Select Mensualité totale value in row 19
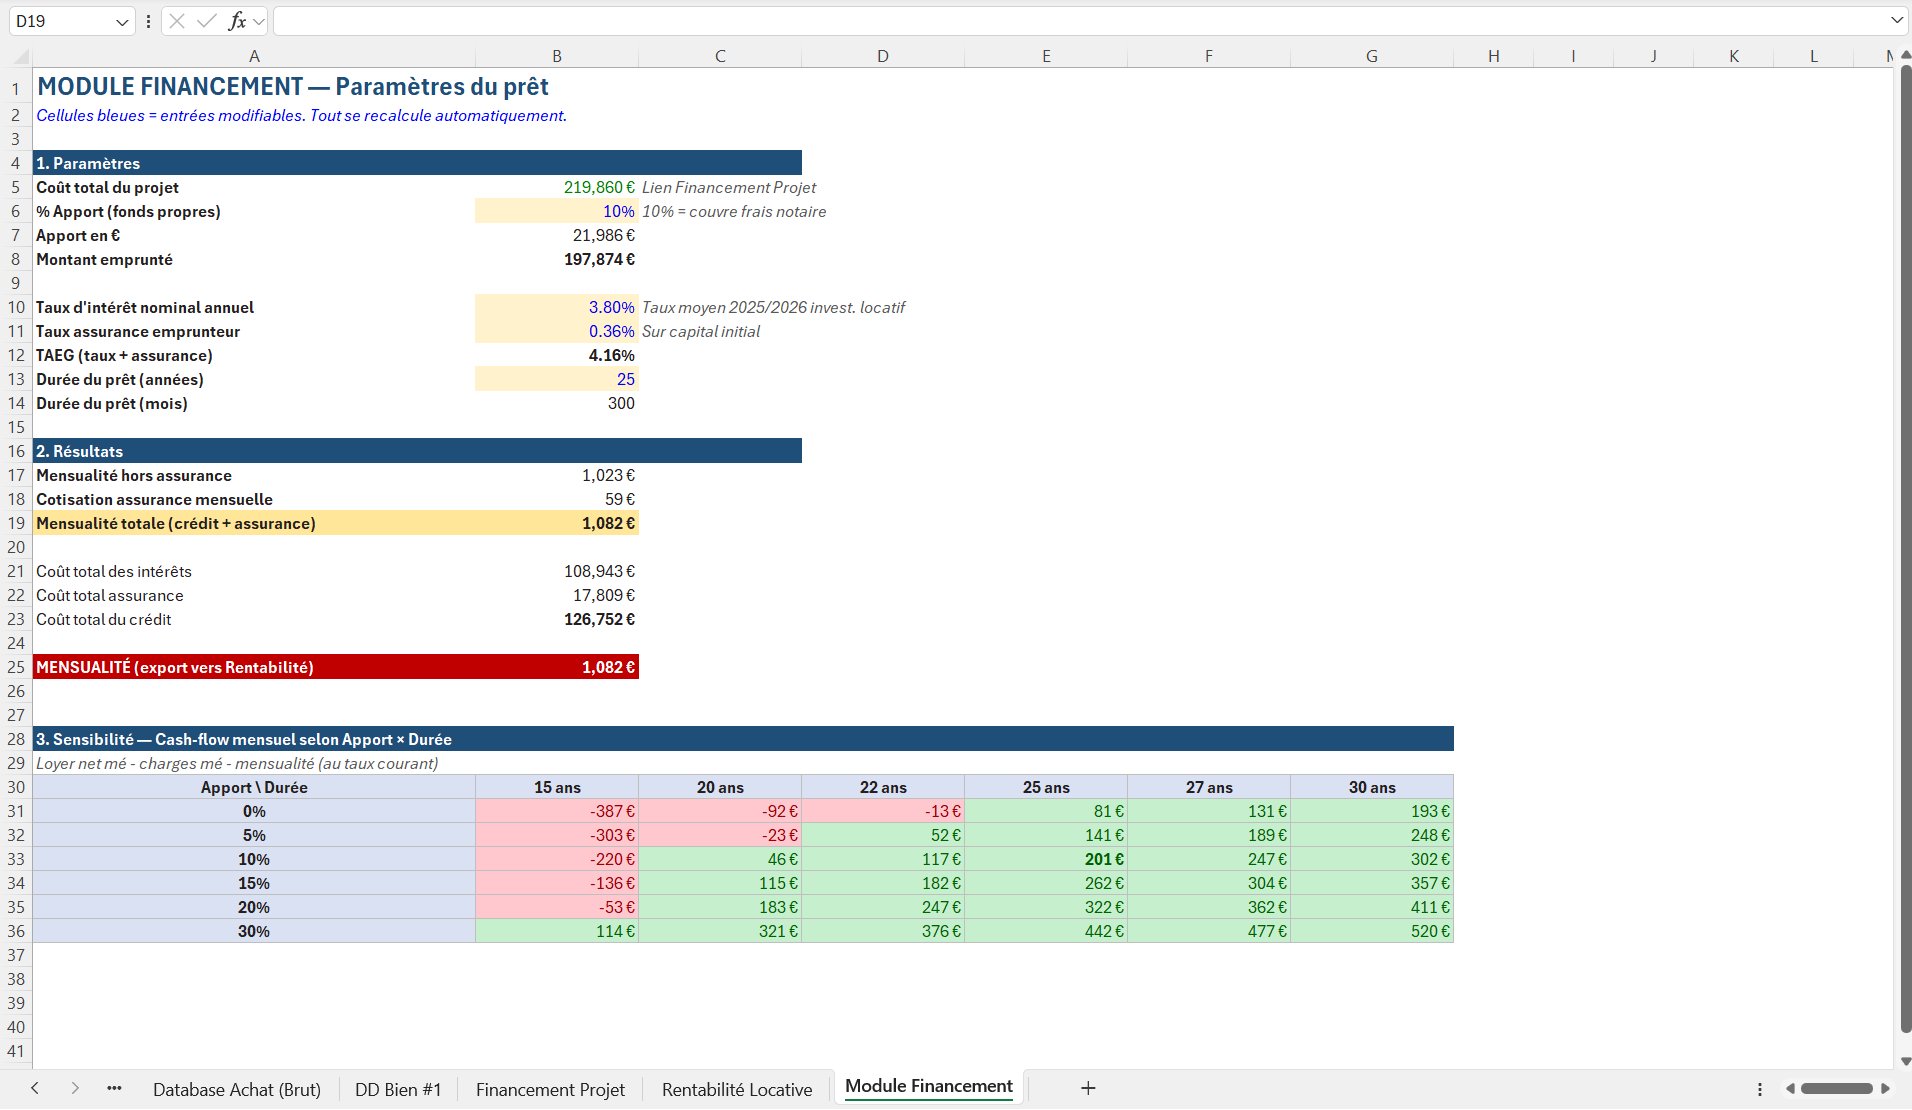The width and height of the screenshot is (1912, 1110). 557,523
